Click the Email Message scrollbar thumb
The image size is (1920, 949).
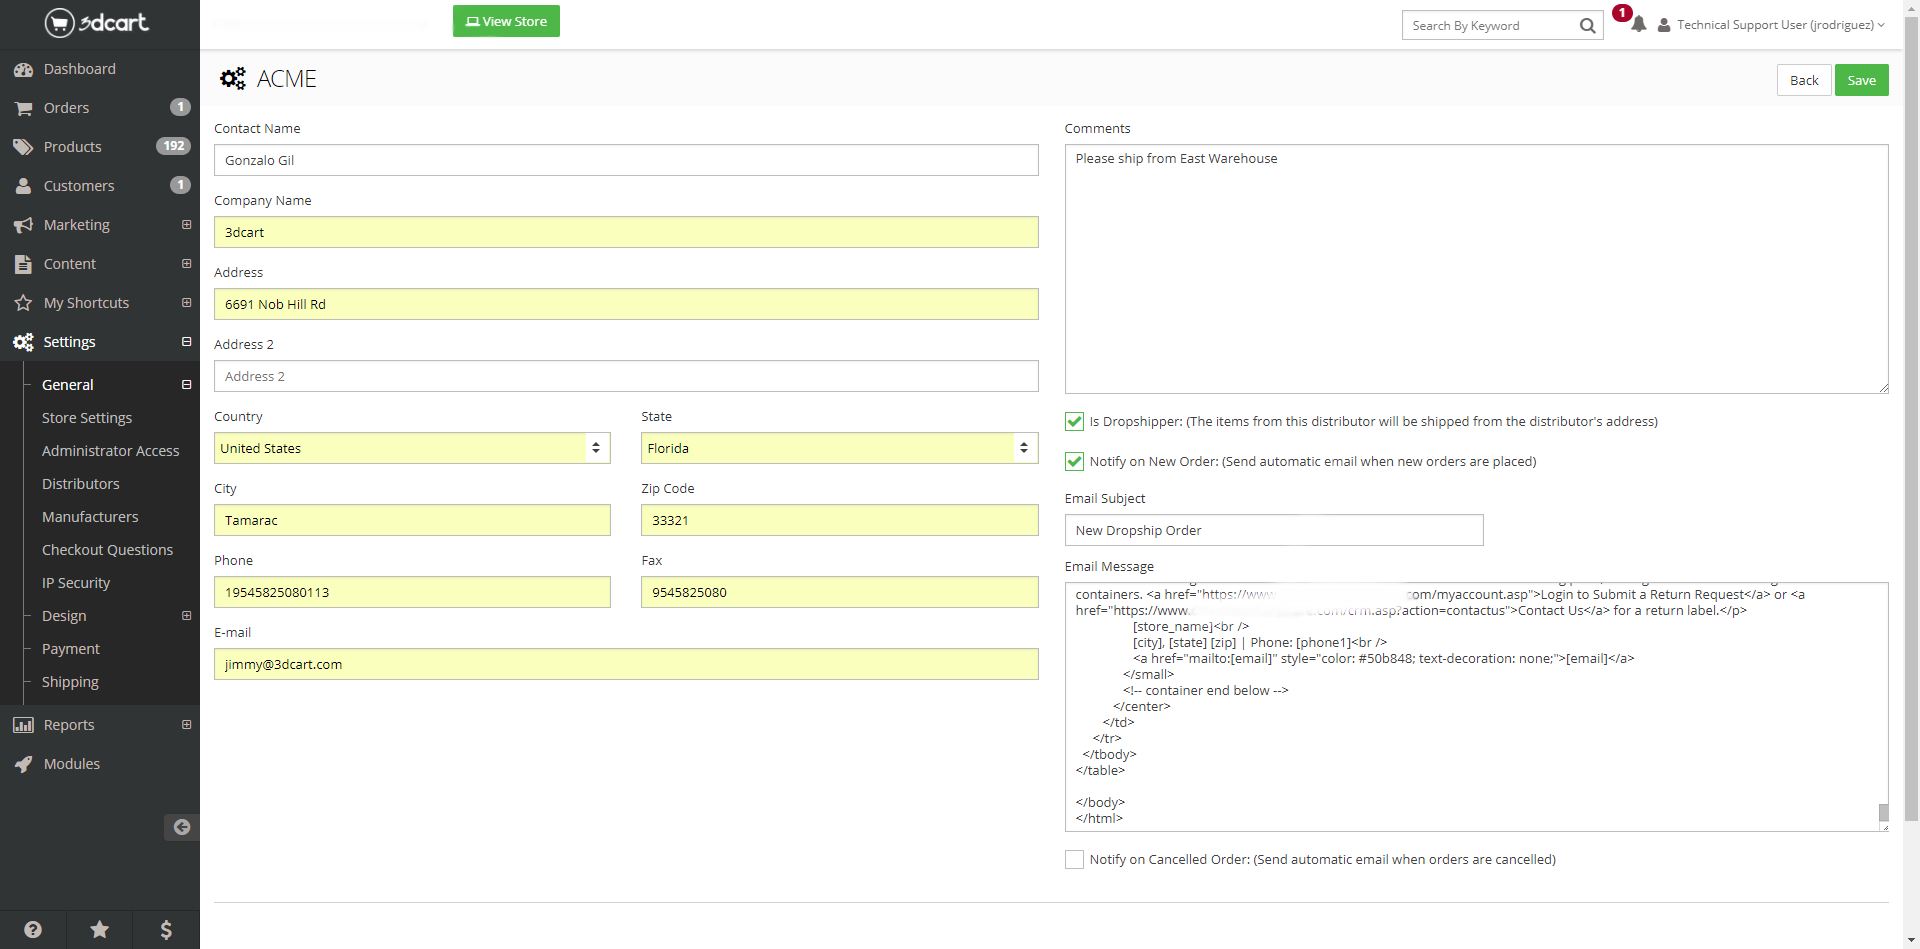pyautogui.click(x=1883, y=812)
